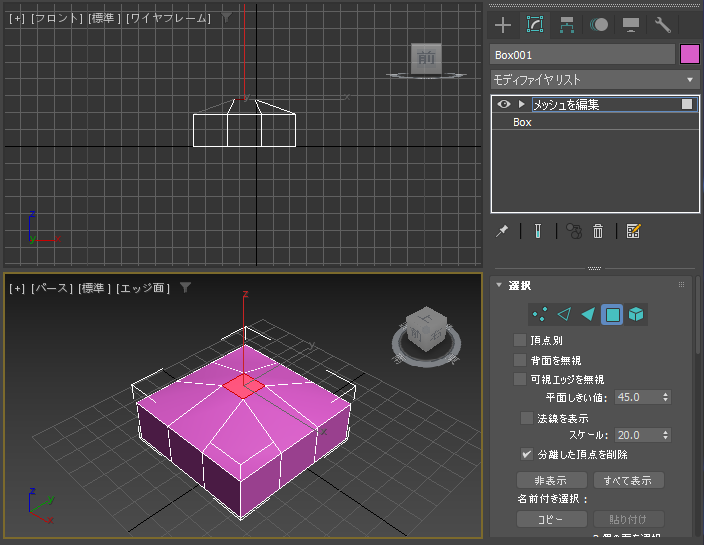
Task: Open perspective viewport [標準] menu
Action: [x=94, y=288]
